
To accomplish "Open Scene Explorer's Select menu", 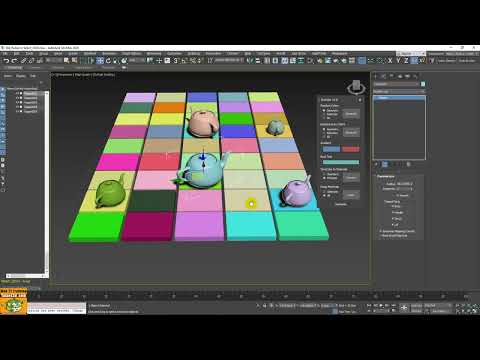I will [8, 76].
